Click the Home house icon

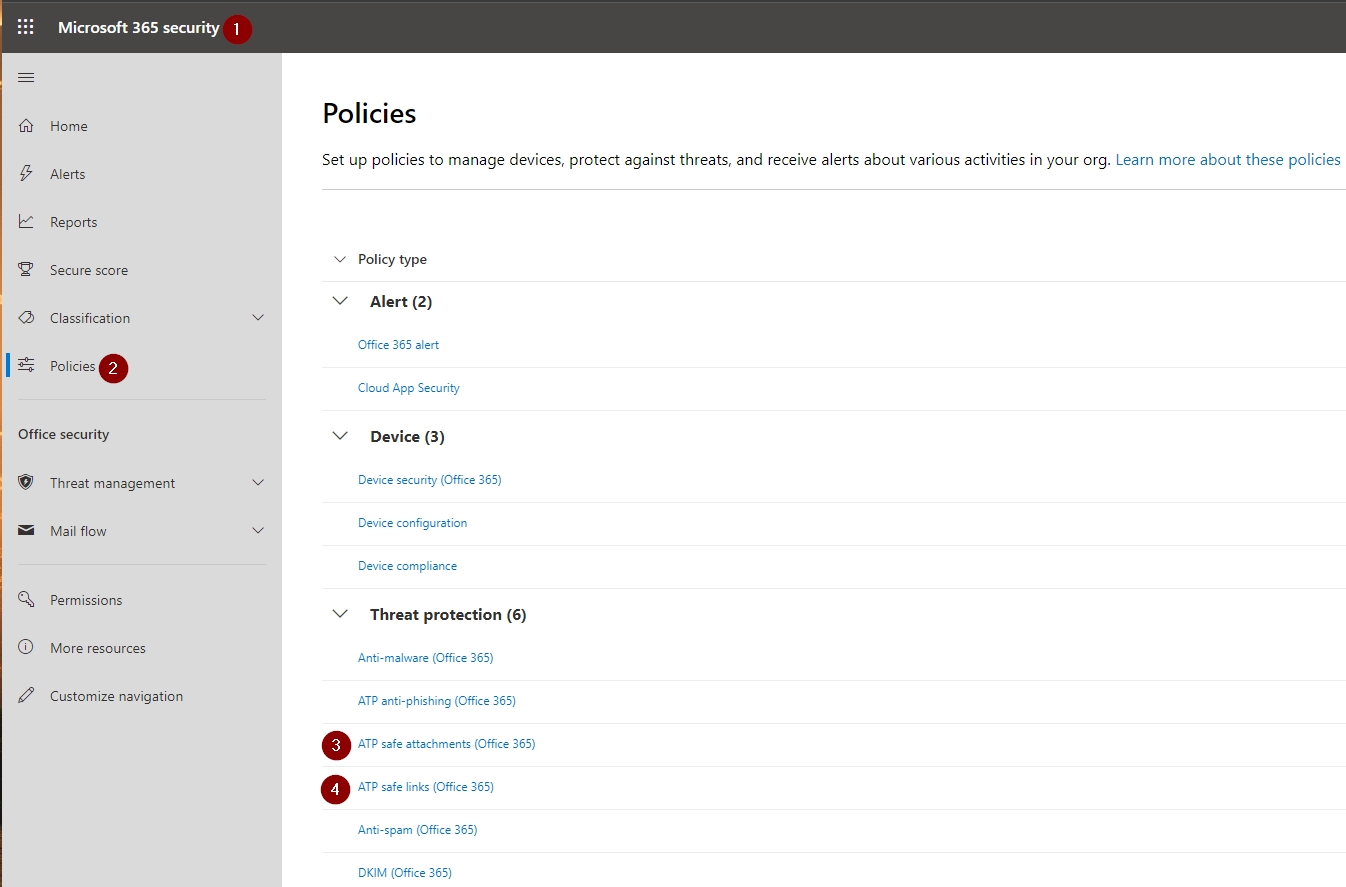coord(27,126)
